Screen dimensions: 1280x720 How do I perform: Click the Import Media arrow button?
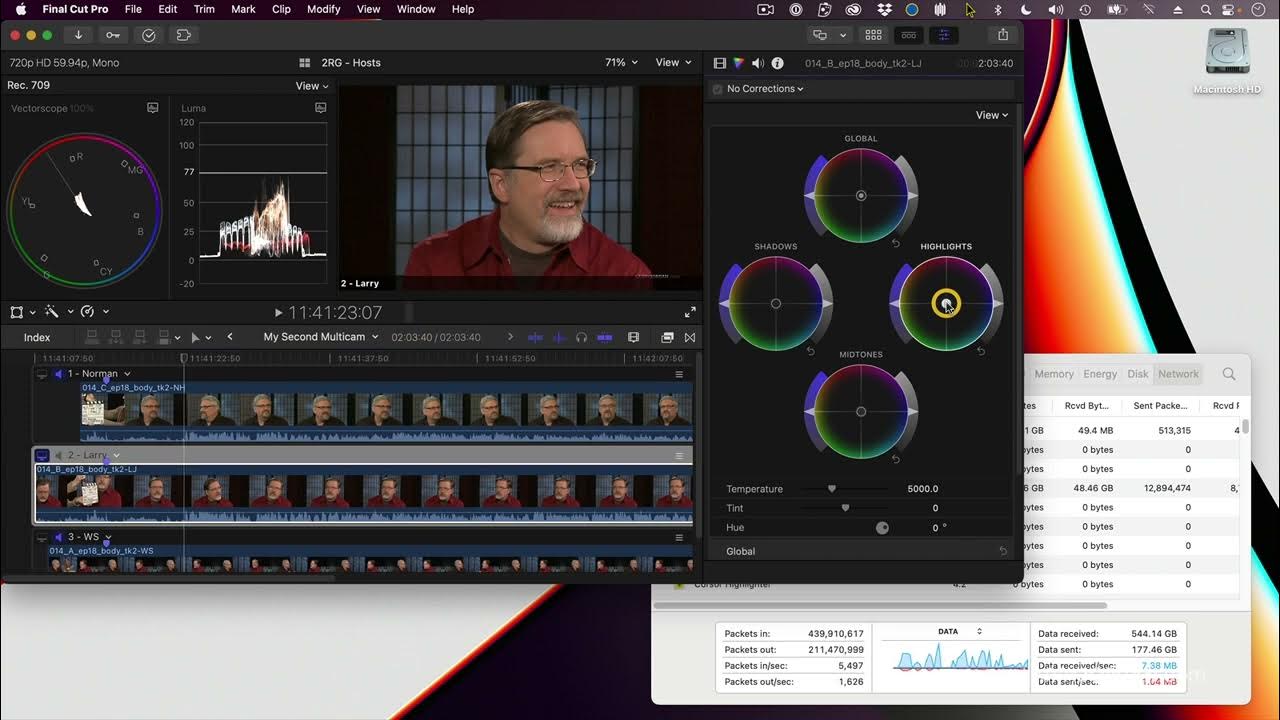click(78, 35)
